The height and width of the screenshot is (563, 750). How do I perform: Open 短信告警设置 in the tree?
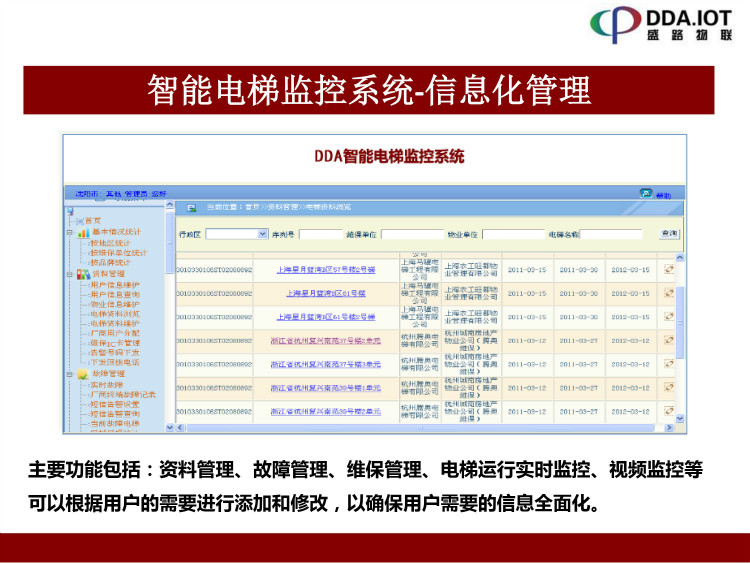115,404
